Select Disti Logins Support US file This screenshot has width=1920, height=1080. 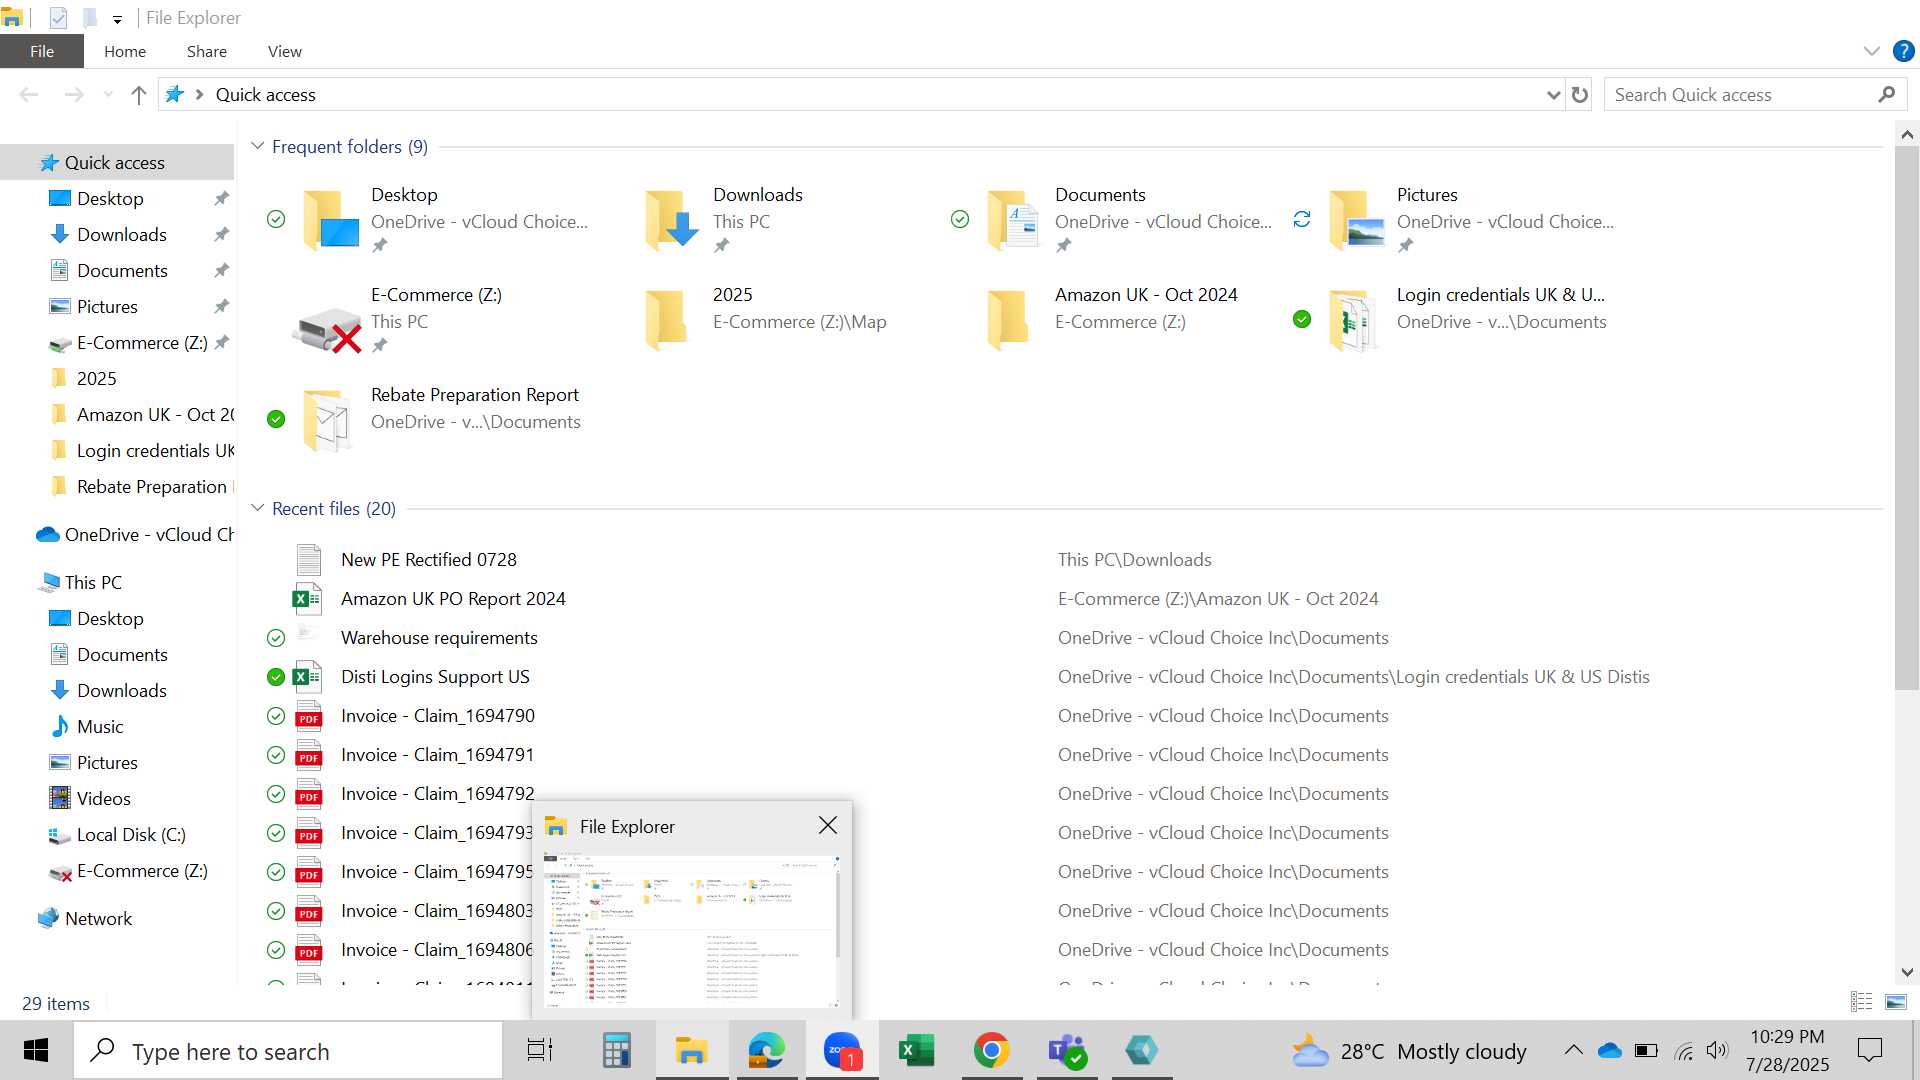click(x=435, y=677)
